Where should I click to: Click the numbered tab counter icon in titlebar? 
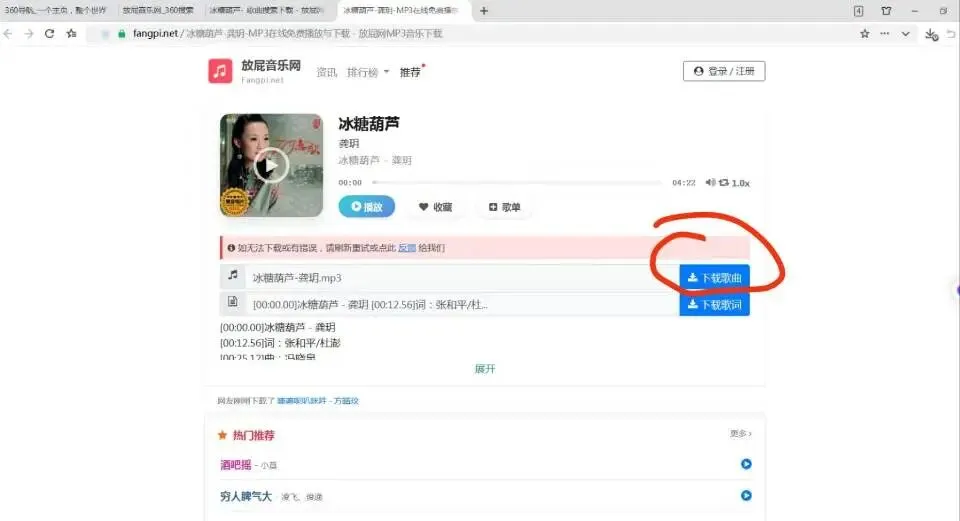tap(858, 11)
